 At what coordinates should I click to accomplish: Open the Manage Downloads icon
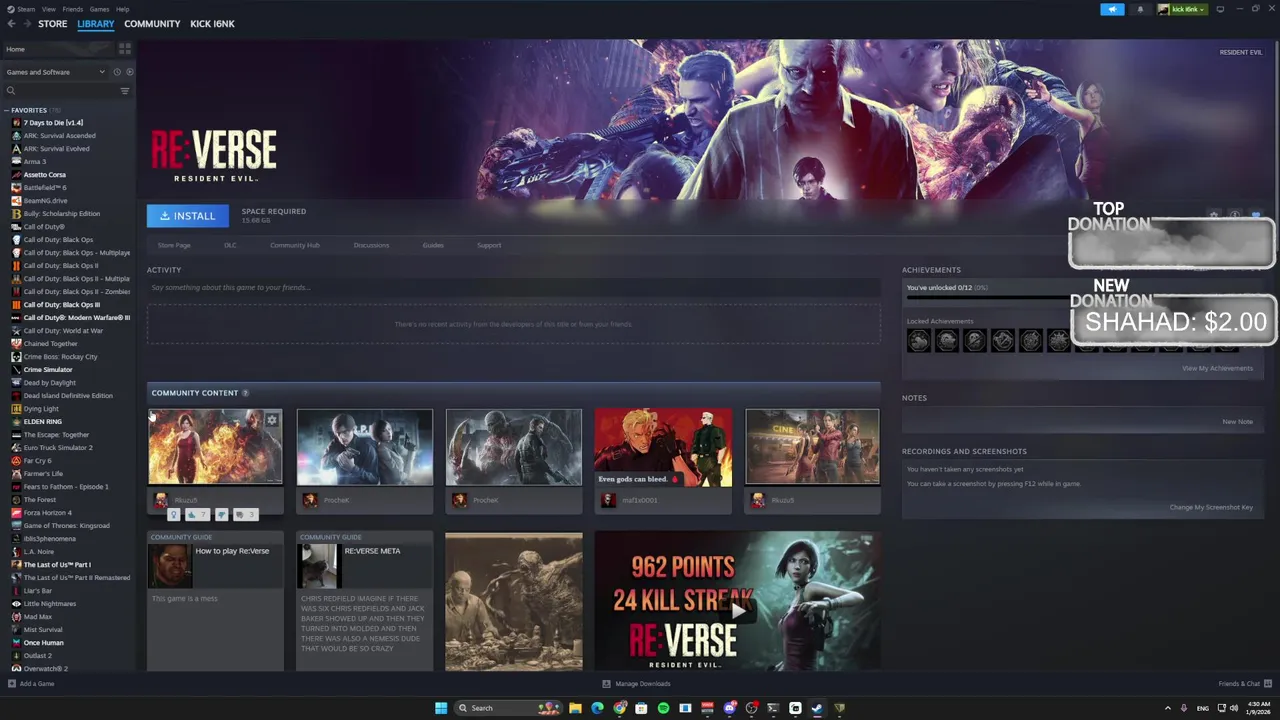tap(607, 684)
